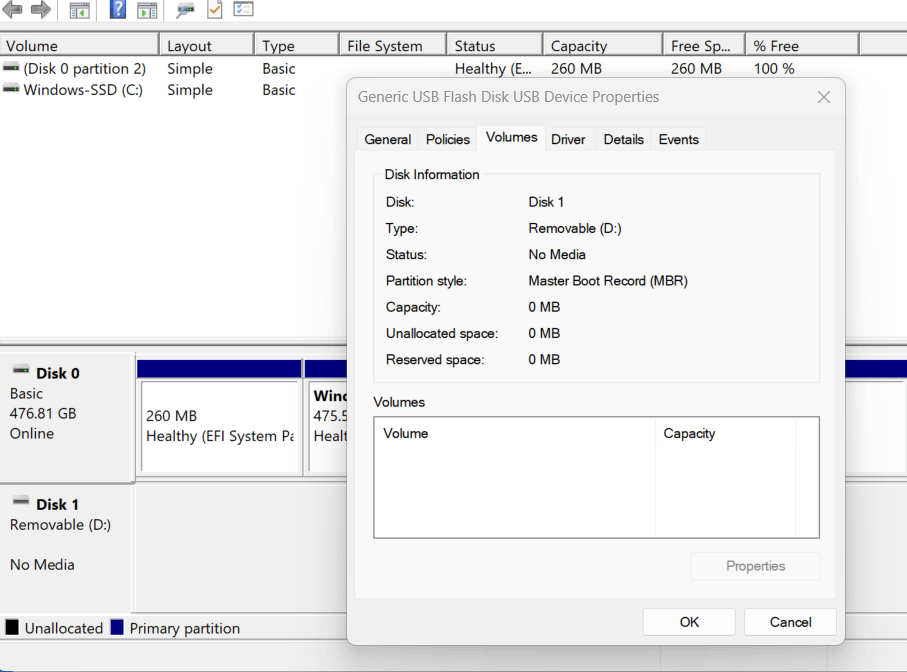The height and width of the screenshot is (672, 907).
Task: Select the 260 MB EFI System partition block
Action: [x=220, y=426]
